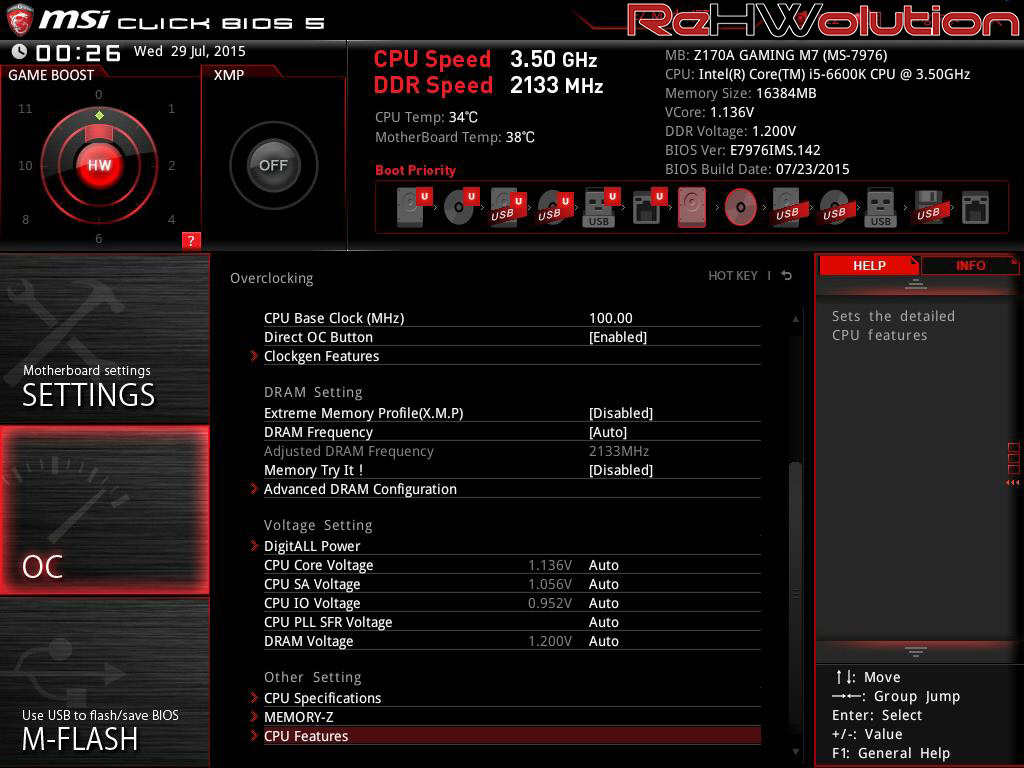
Task: Click the Overclocking list vertical scrollbar
Action: [x=796, y=520]
